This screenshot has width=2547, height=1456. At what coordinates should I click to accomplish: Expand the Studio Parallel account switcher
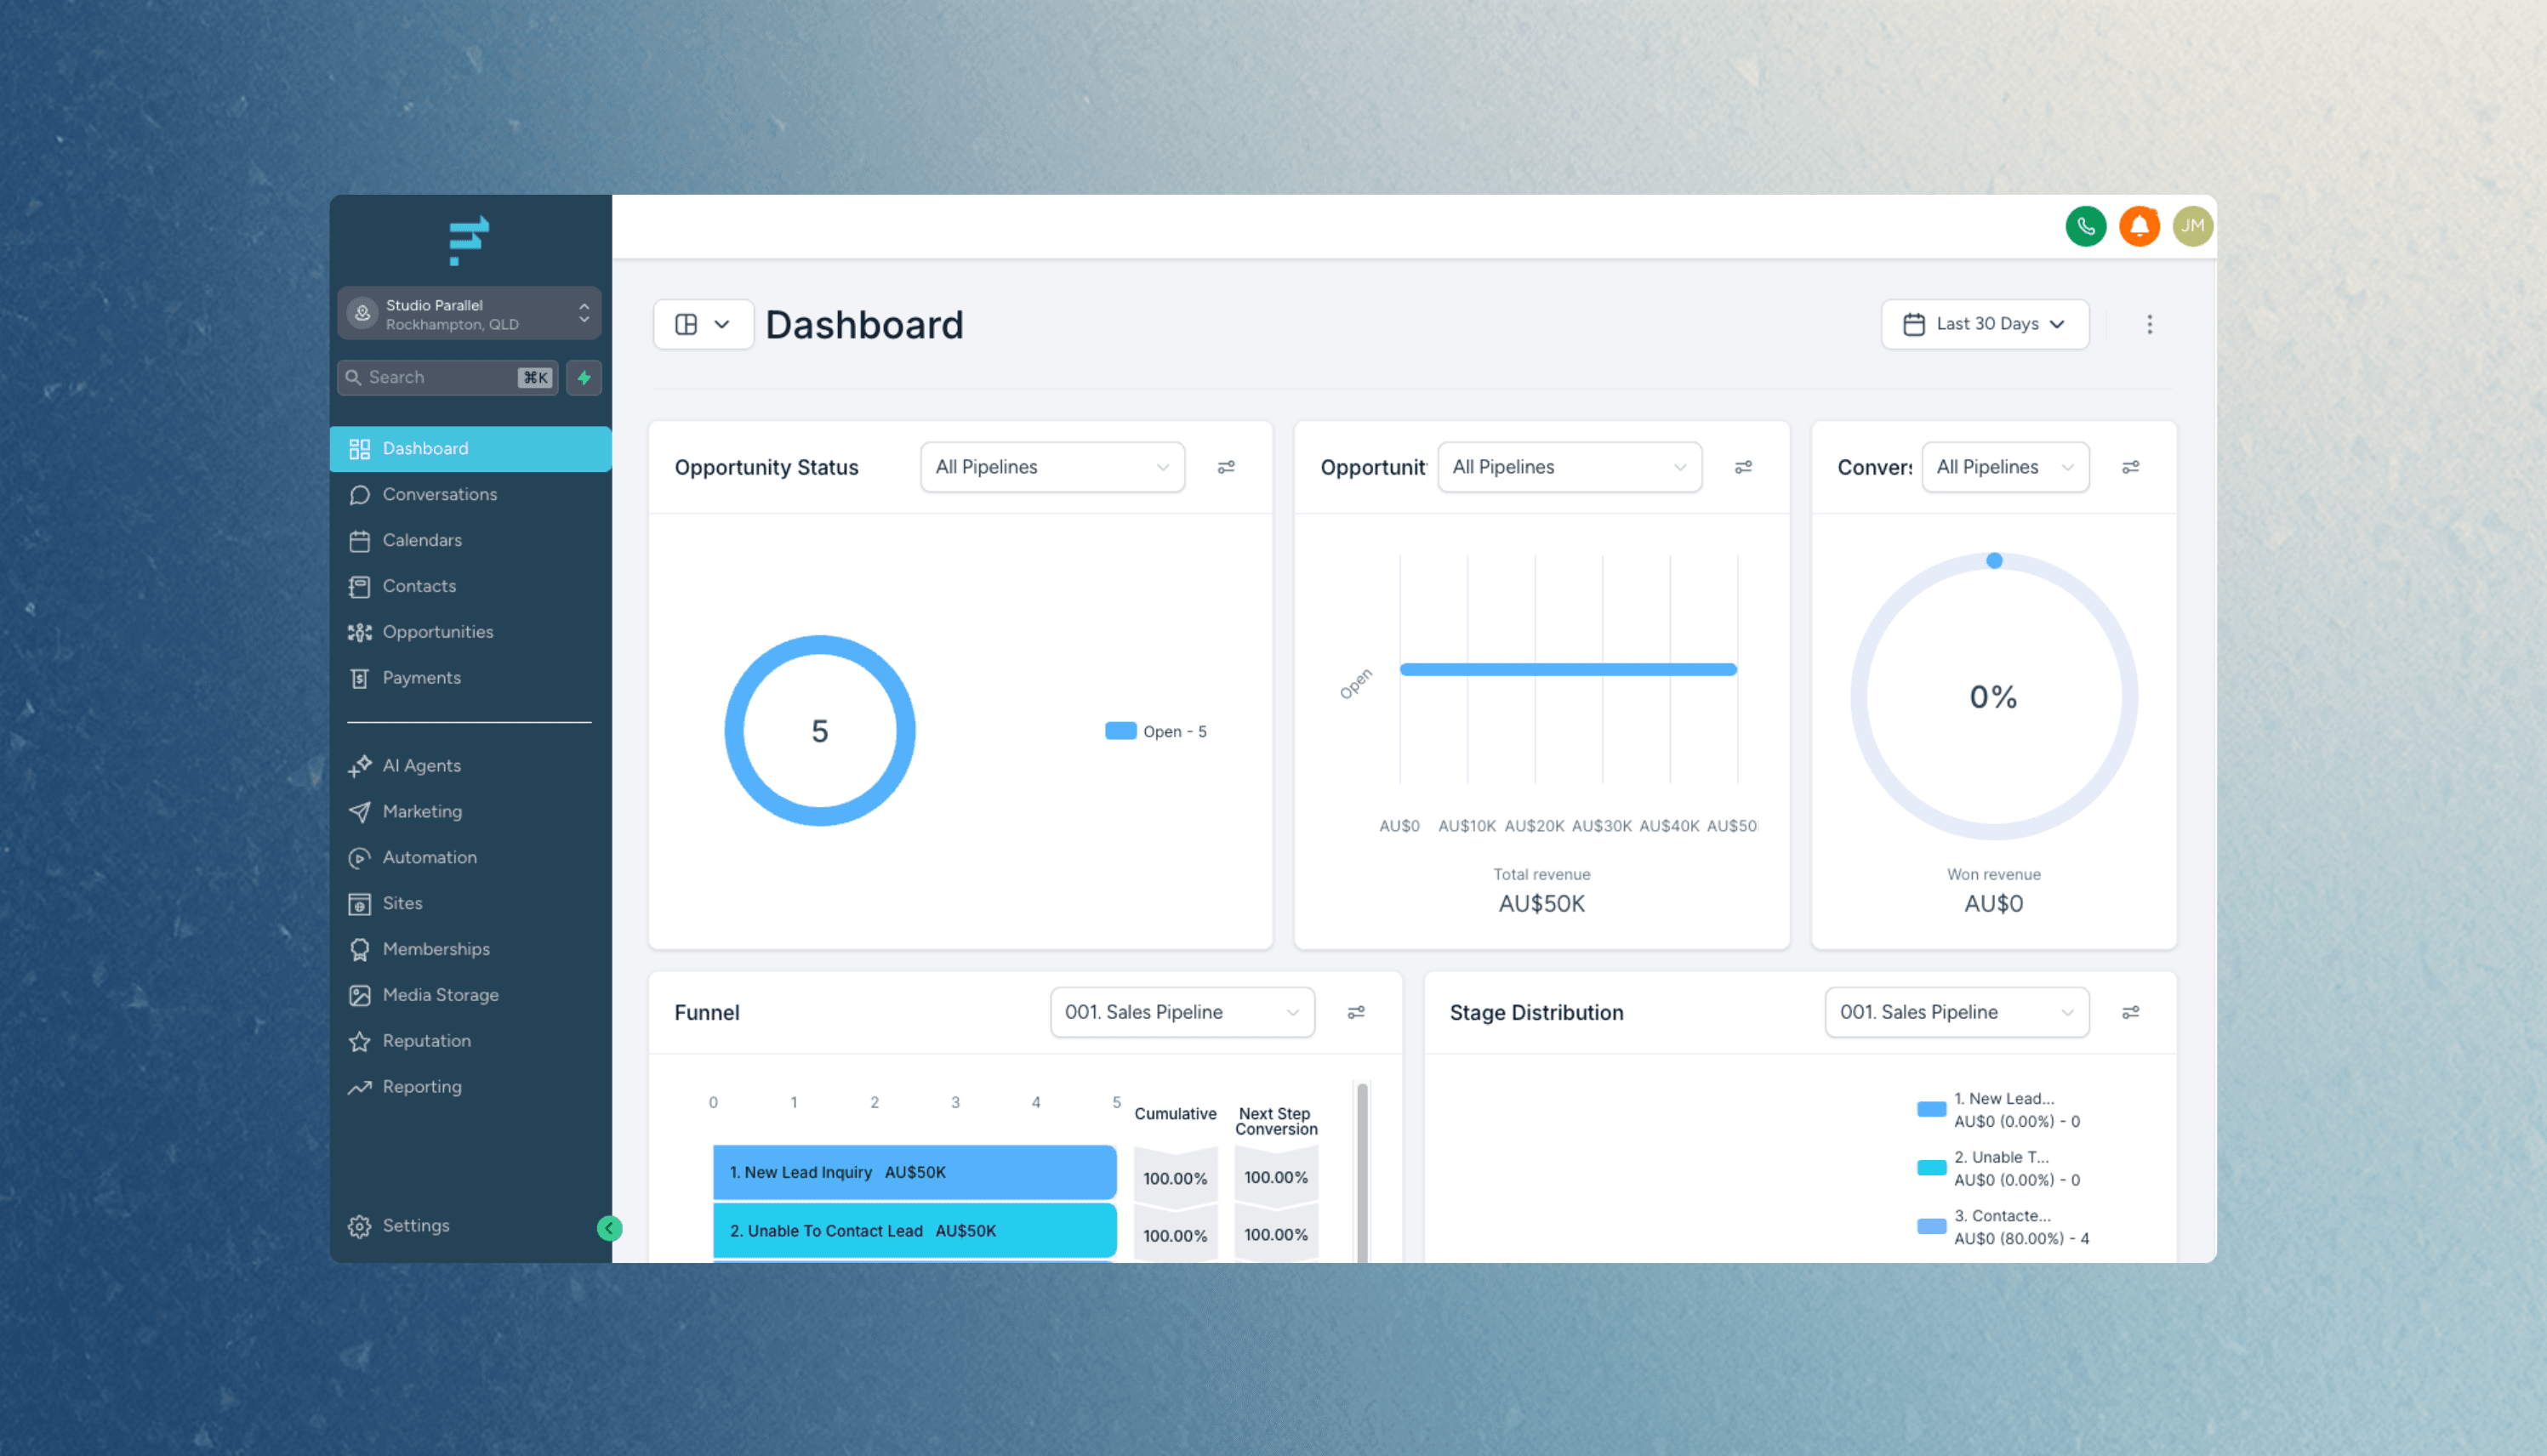click(x=469, y=314)
